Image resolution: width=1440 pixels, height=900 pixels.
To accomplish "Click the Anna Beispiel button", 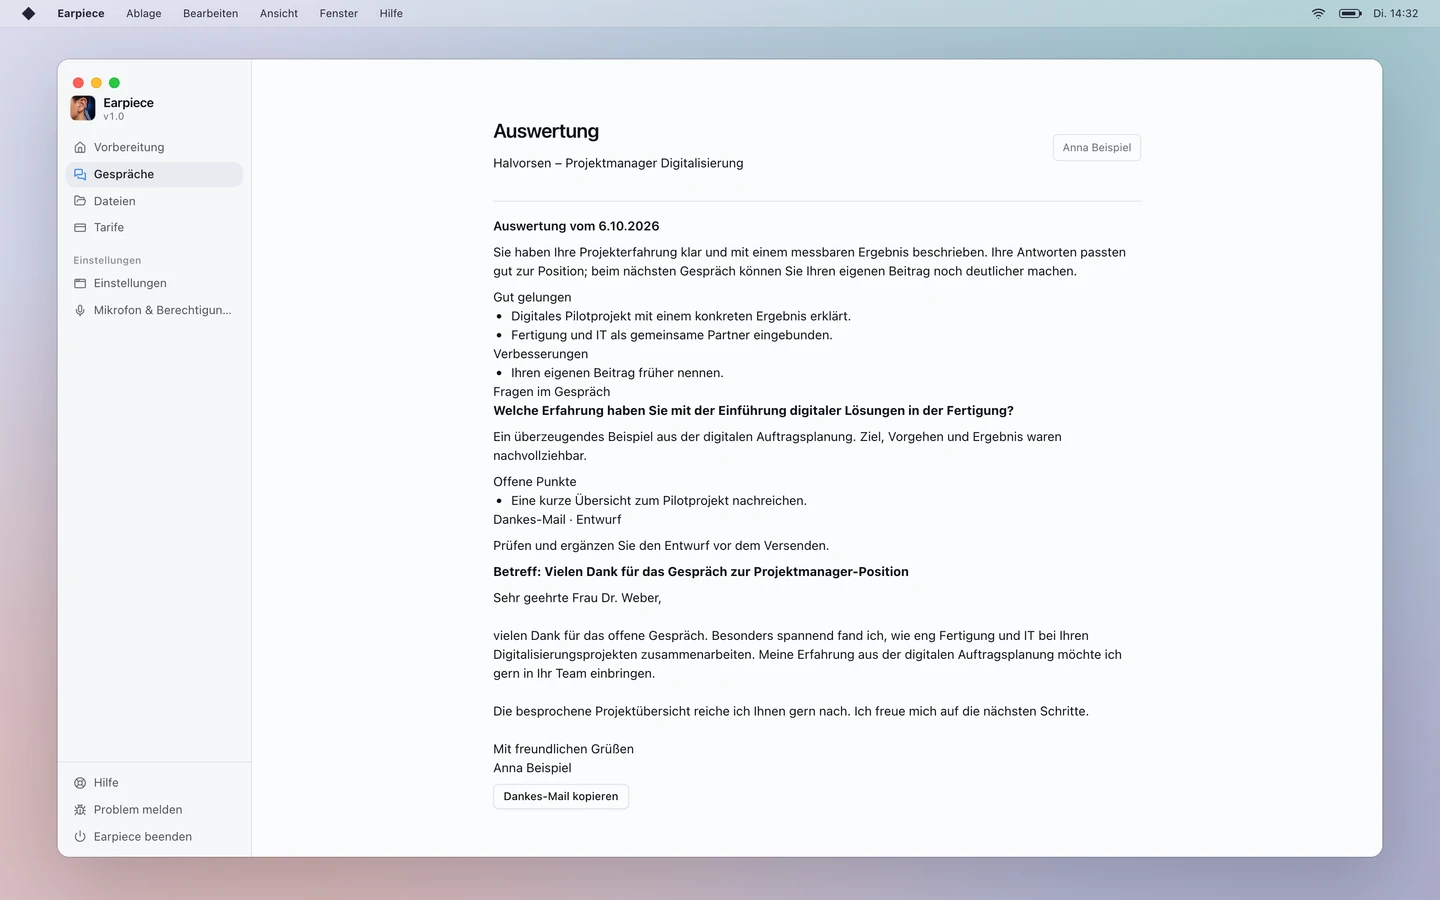I will (x=1097, y=148).
